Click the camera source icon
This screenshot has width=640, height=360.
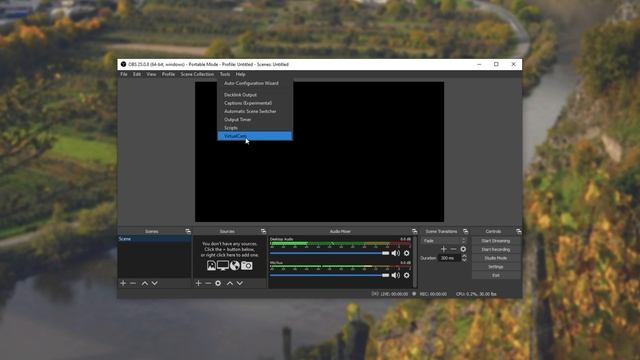pyautogui.click(x=247, y=266)
